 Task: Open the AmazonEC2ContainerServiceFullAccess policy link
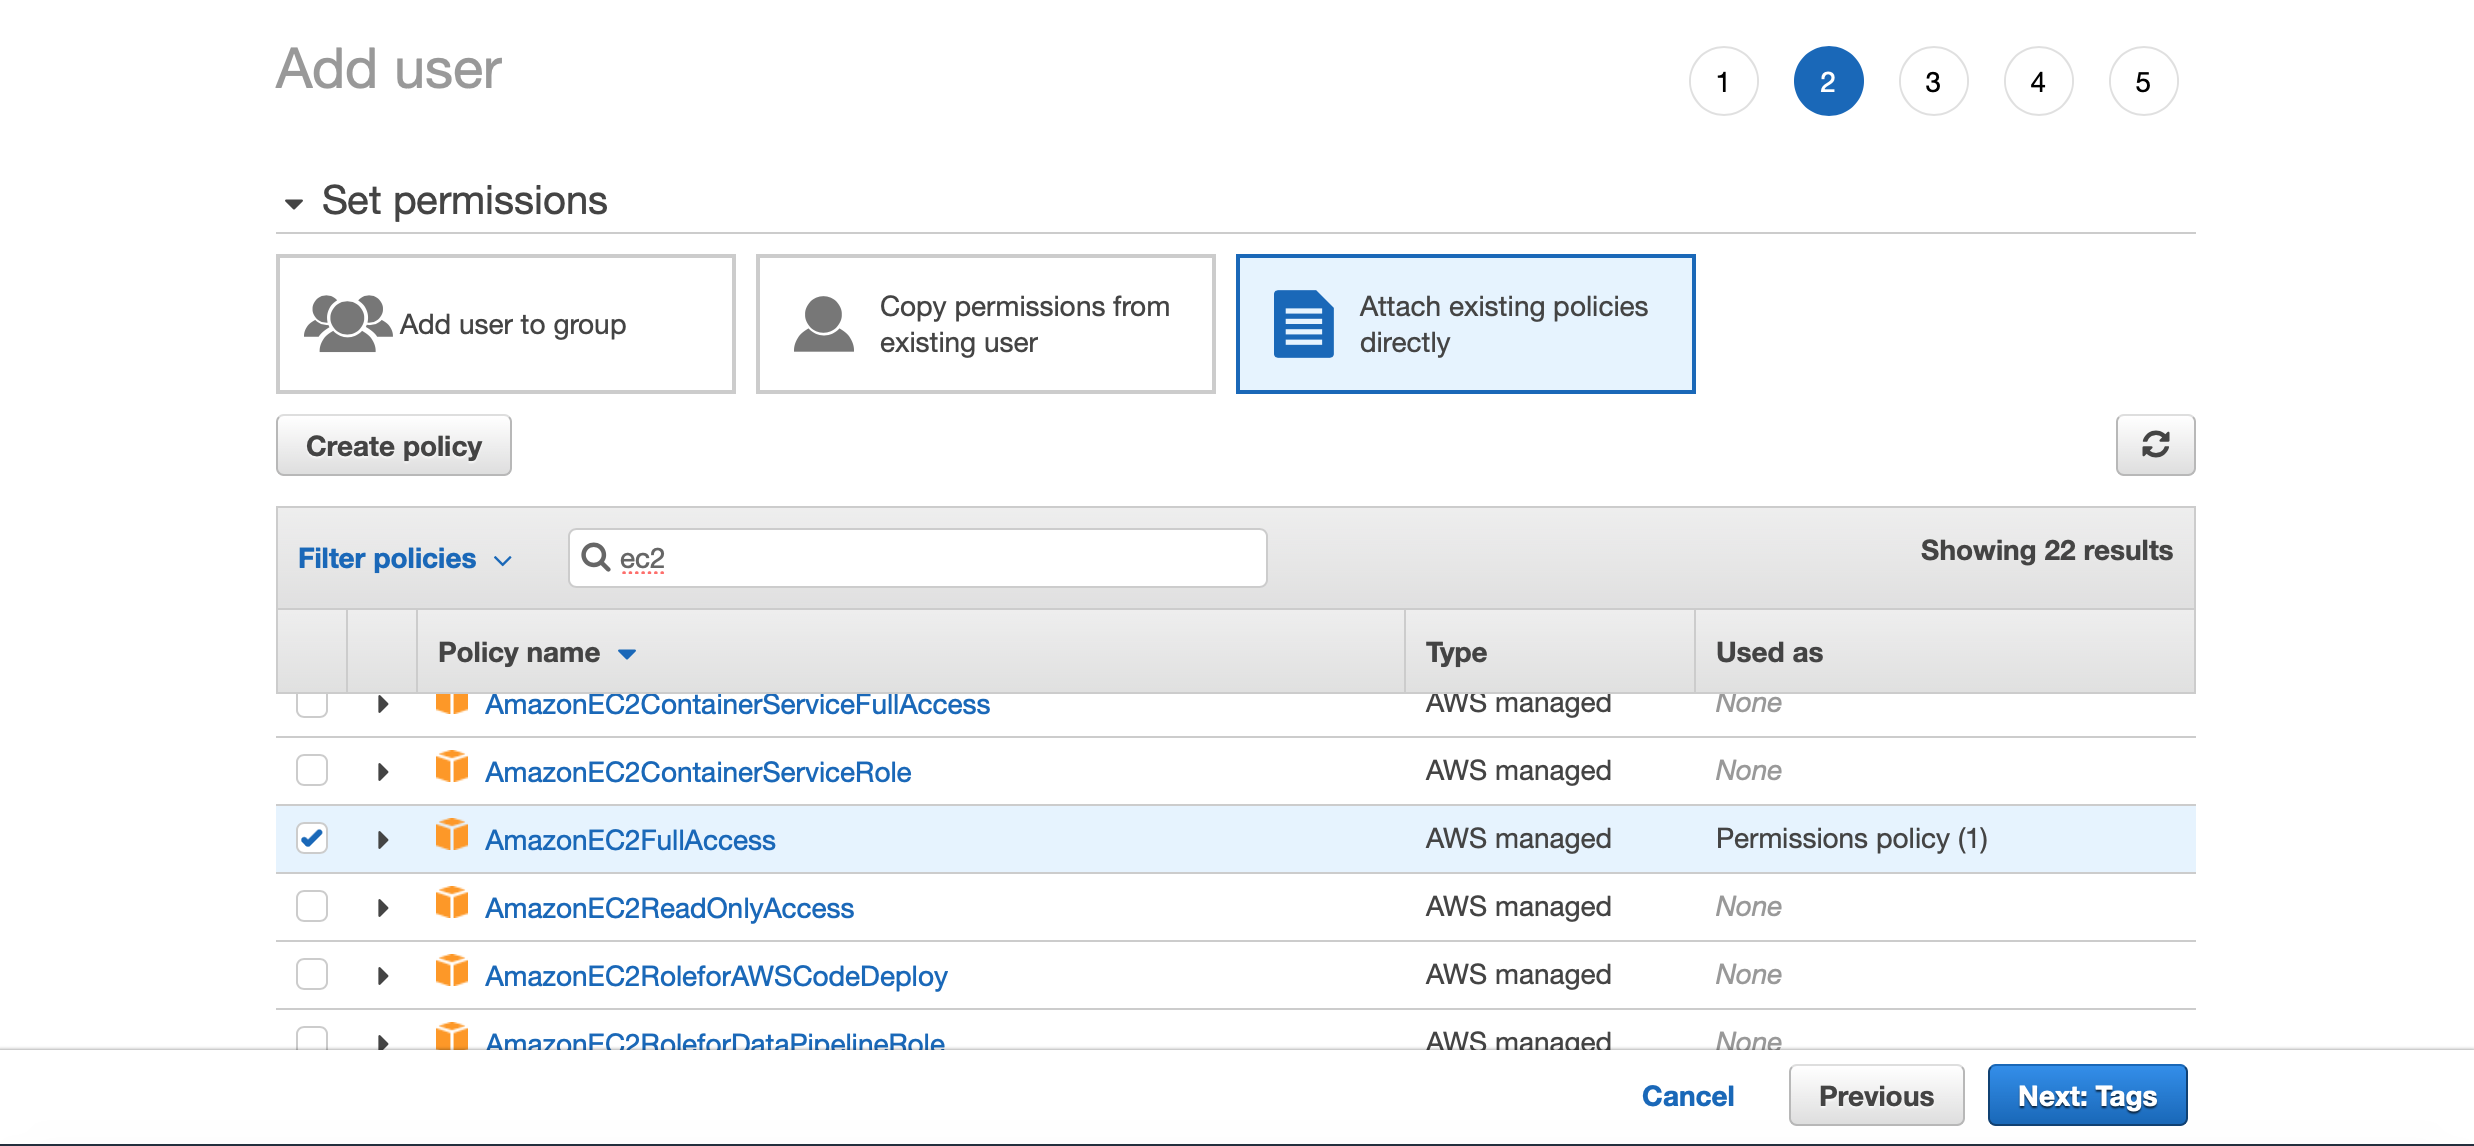coord(737,705)
